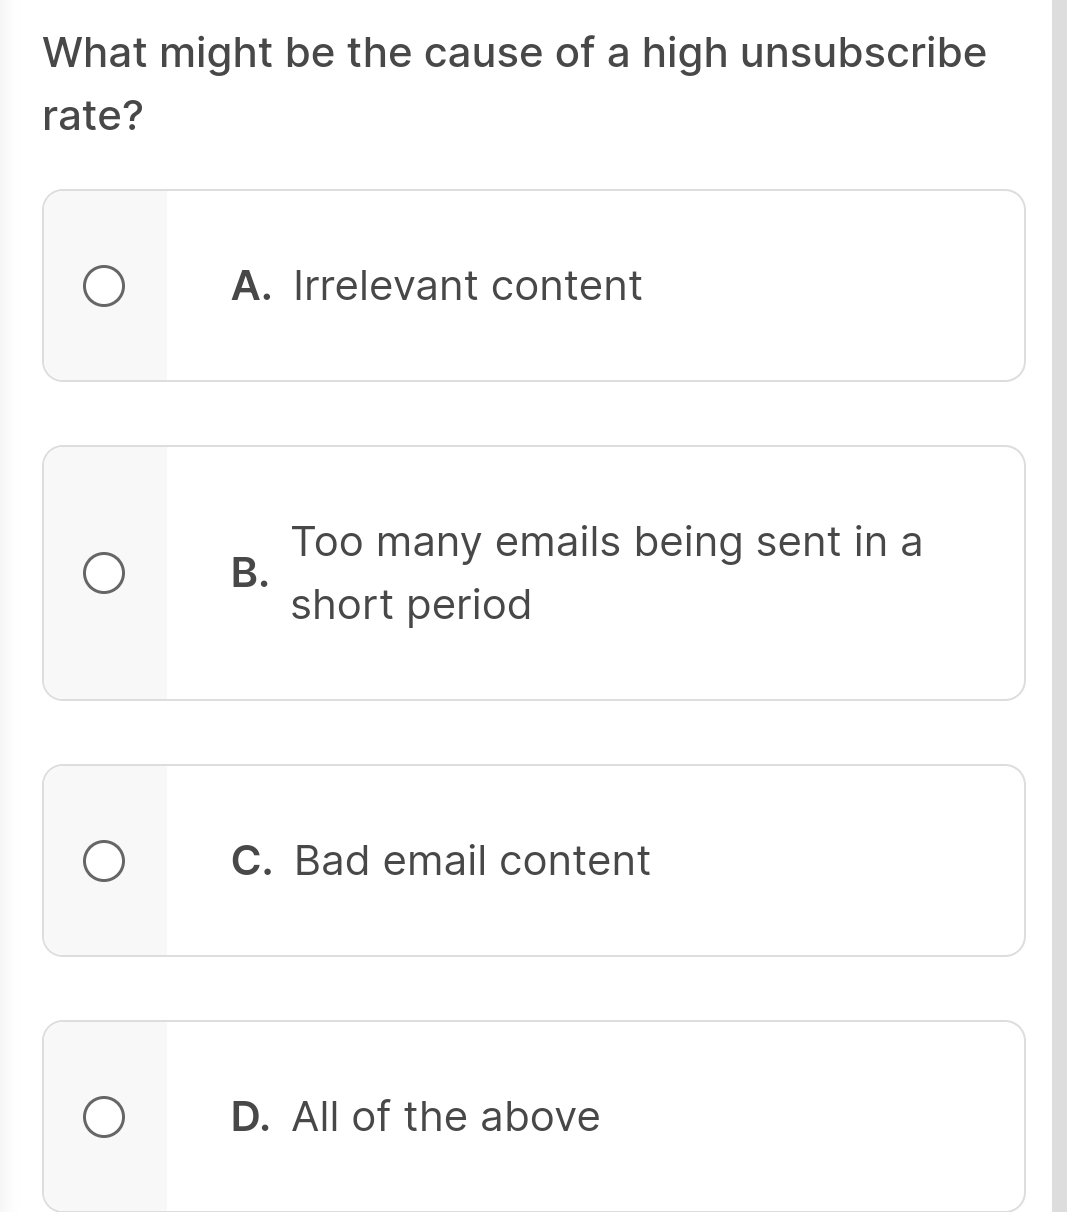1080x1212 pixels.
Task: Choose the radio button for option B
Action: (x=104, y=574)
